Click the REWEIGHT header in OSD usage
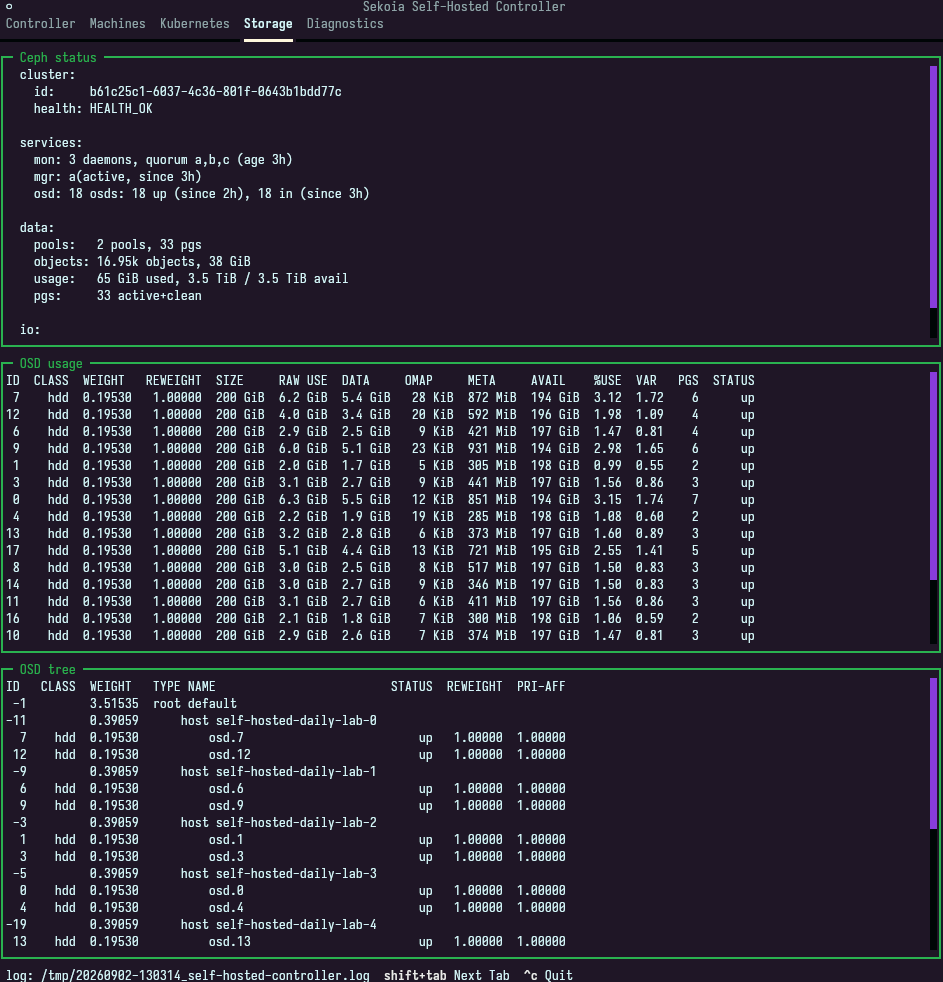Image resolution: width=943 pixels, height=982 pixels. point(173,381)
